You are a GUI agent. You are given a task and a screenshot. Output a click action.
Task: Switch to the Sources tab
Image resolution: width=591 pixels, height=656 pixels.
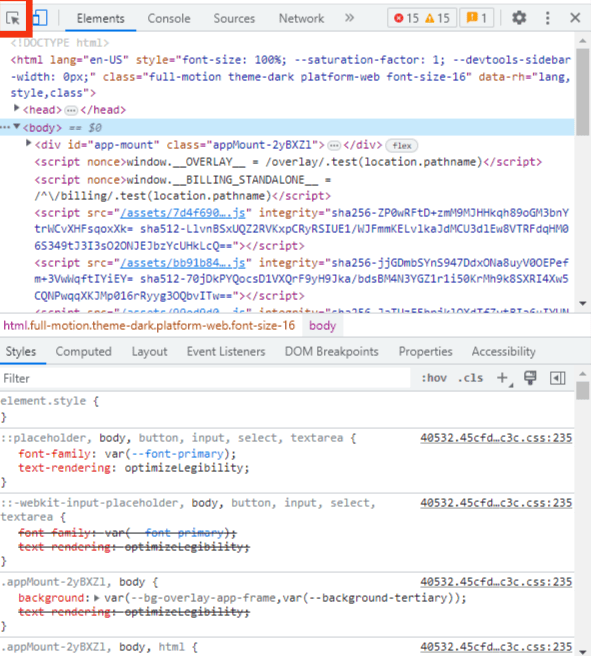[x=234, y=18]
